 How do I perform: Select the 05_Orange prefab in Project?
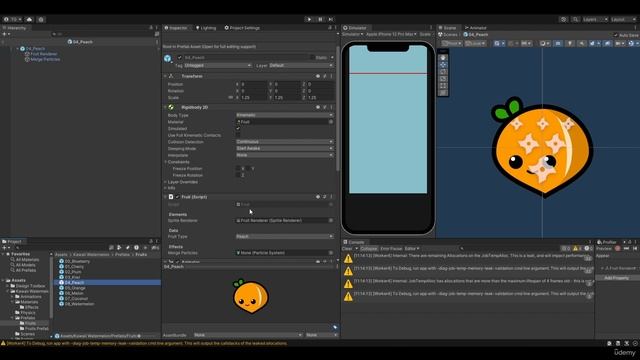pos(75,288)
